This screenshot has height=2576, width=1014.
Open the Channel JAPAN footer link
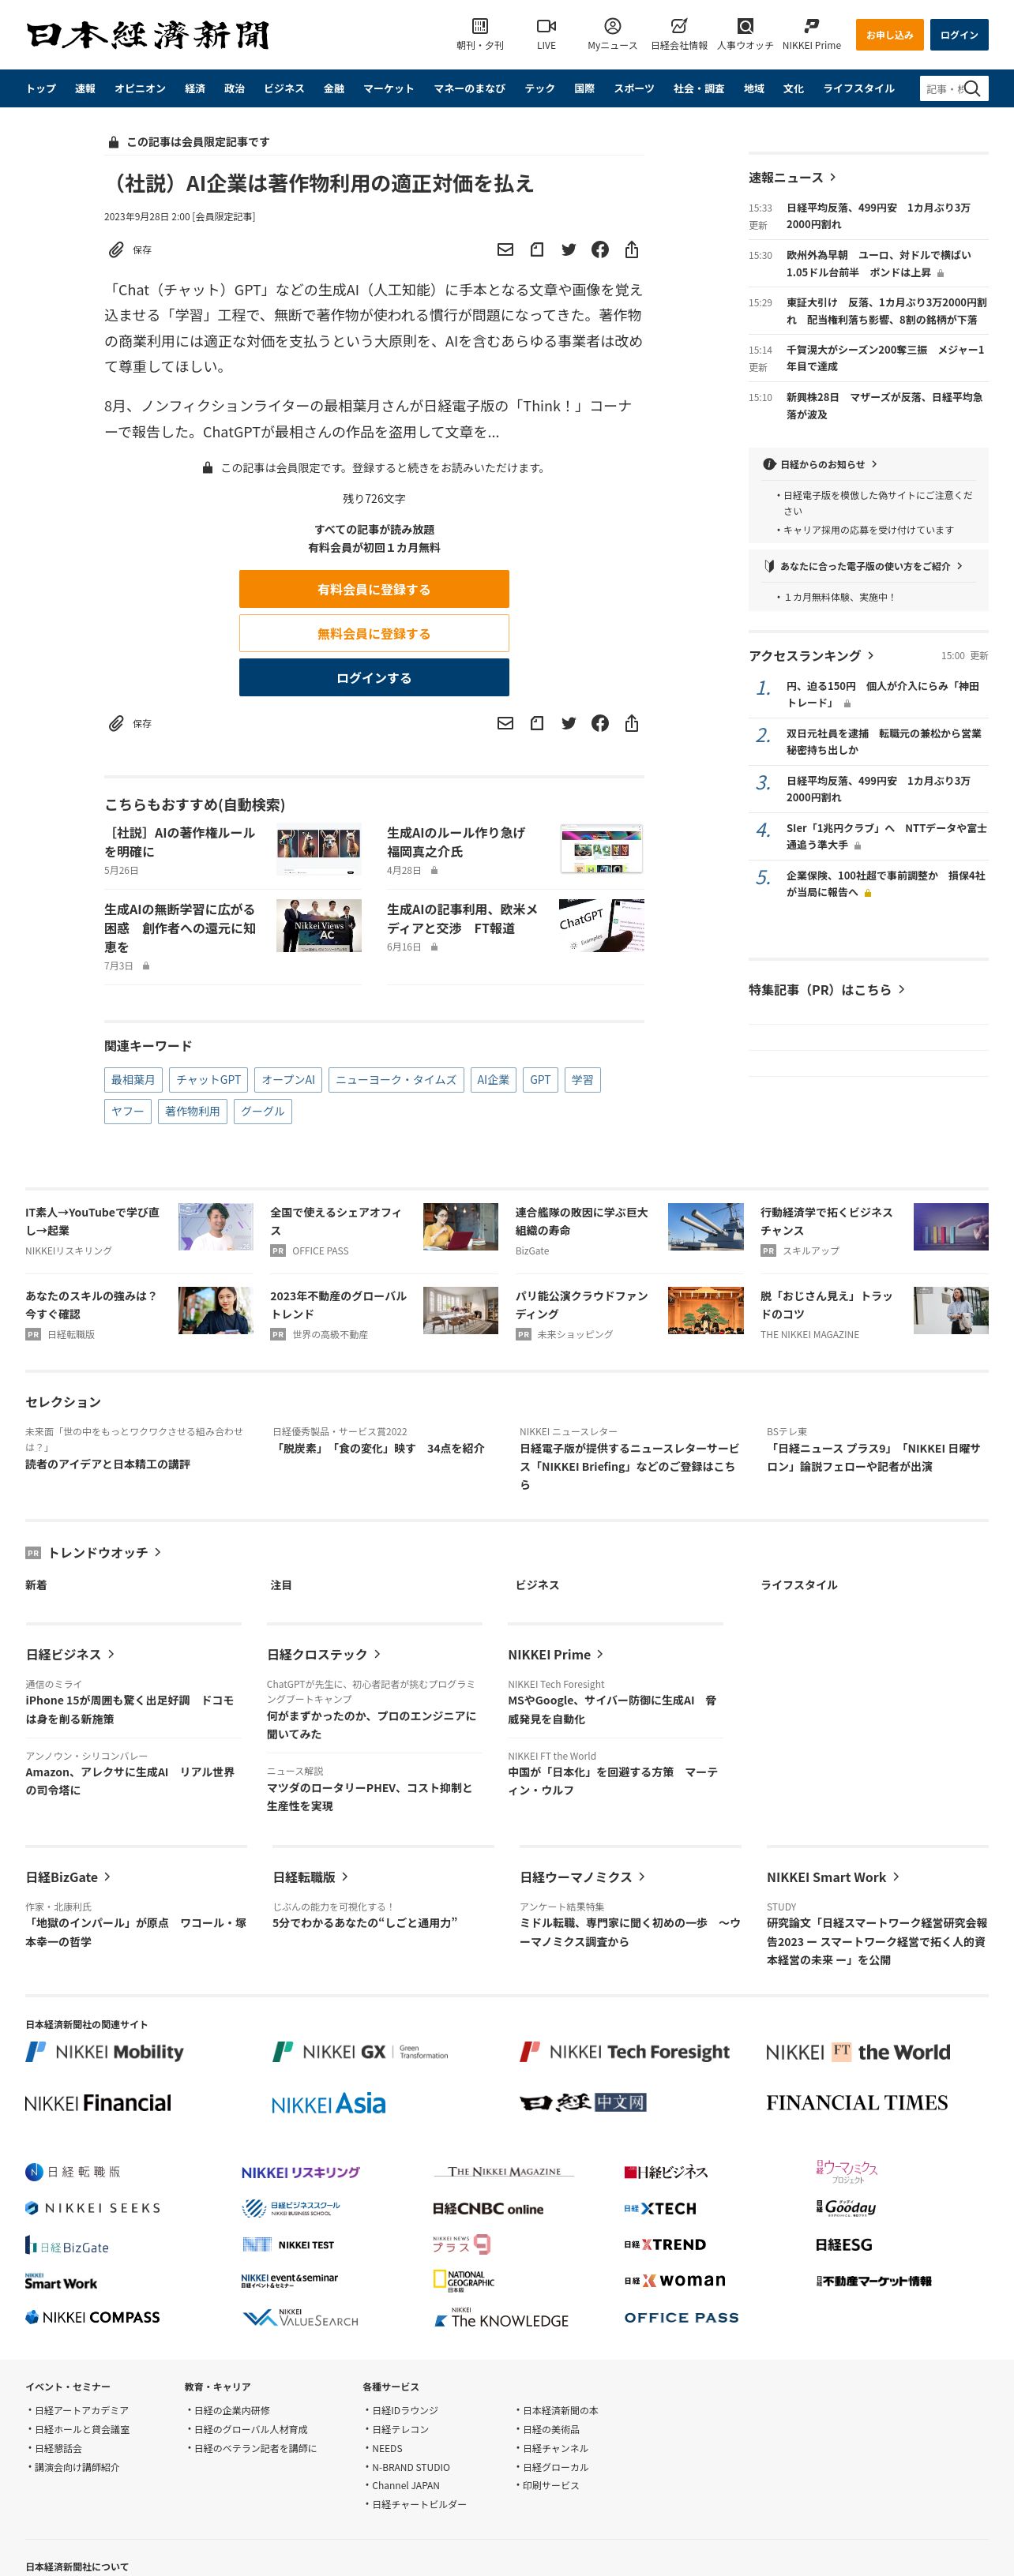405,2485
